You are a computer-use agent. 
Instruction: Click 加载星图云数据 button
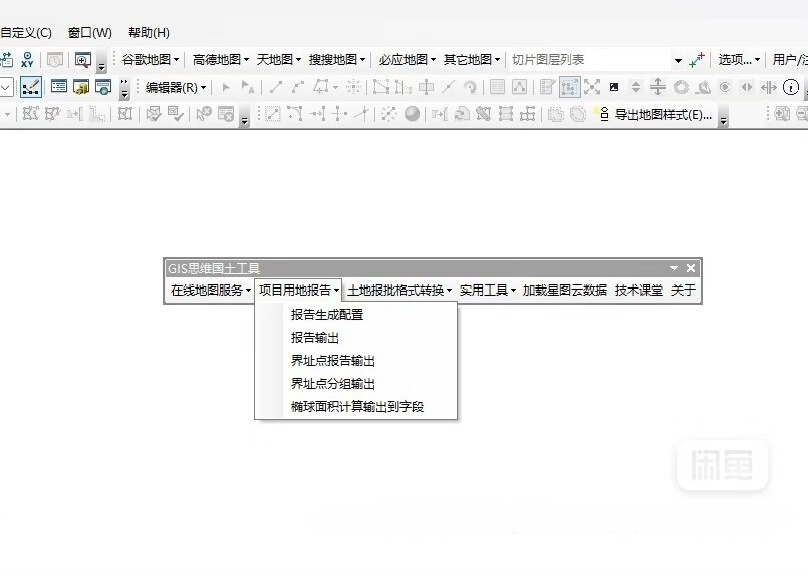coord(565,290)
